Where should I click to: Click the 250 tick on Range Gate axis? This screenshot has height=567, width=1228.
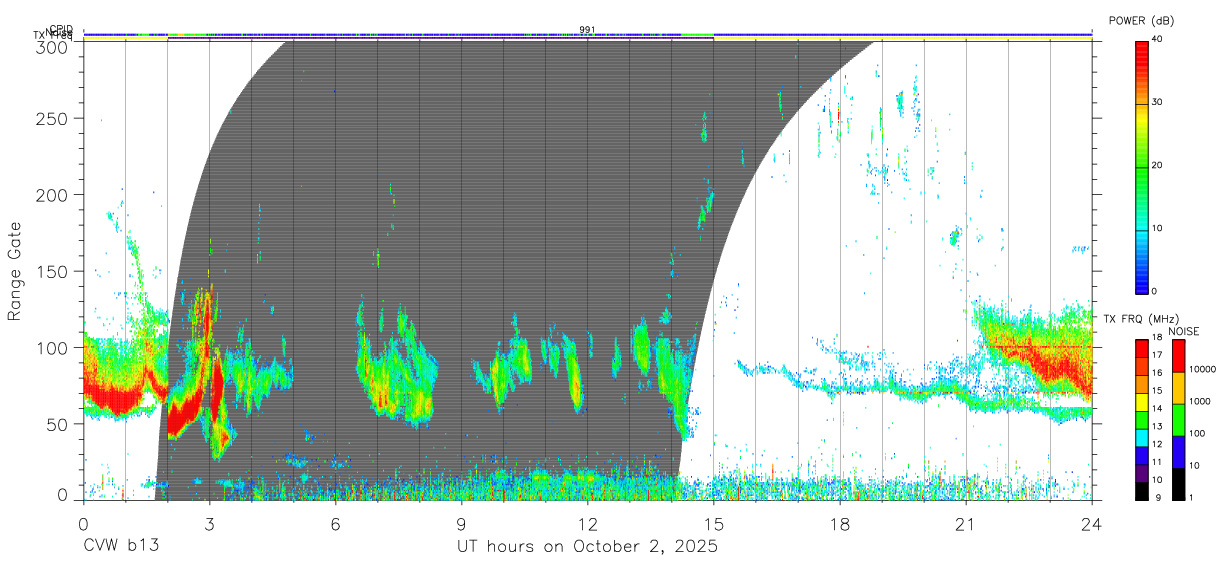point(53,118)
